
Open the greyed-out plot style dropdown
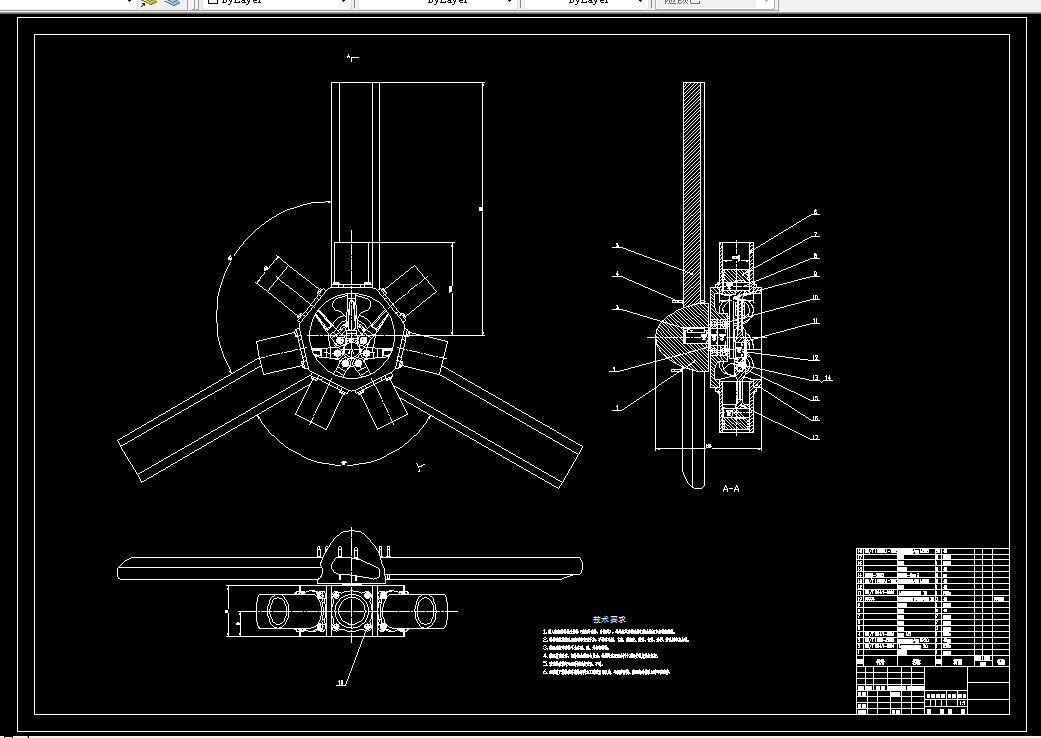pyautogui.click(x=714, y=3)
